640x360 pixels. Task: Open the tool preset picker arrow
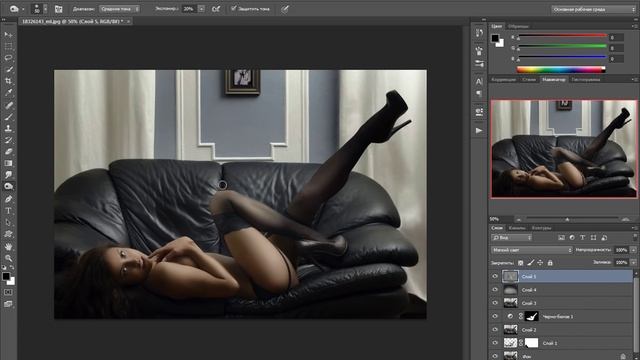point(23,9)
